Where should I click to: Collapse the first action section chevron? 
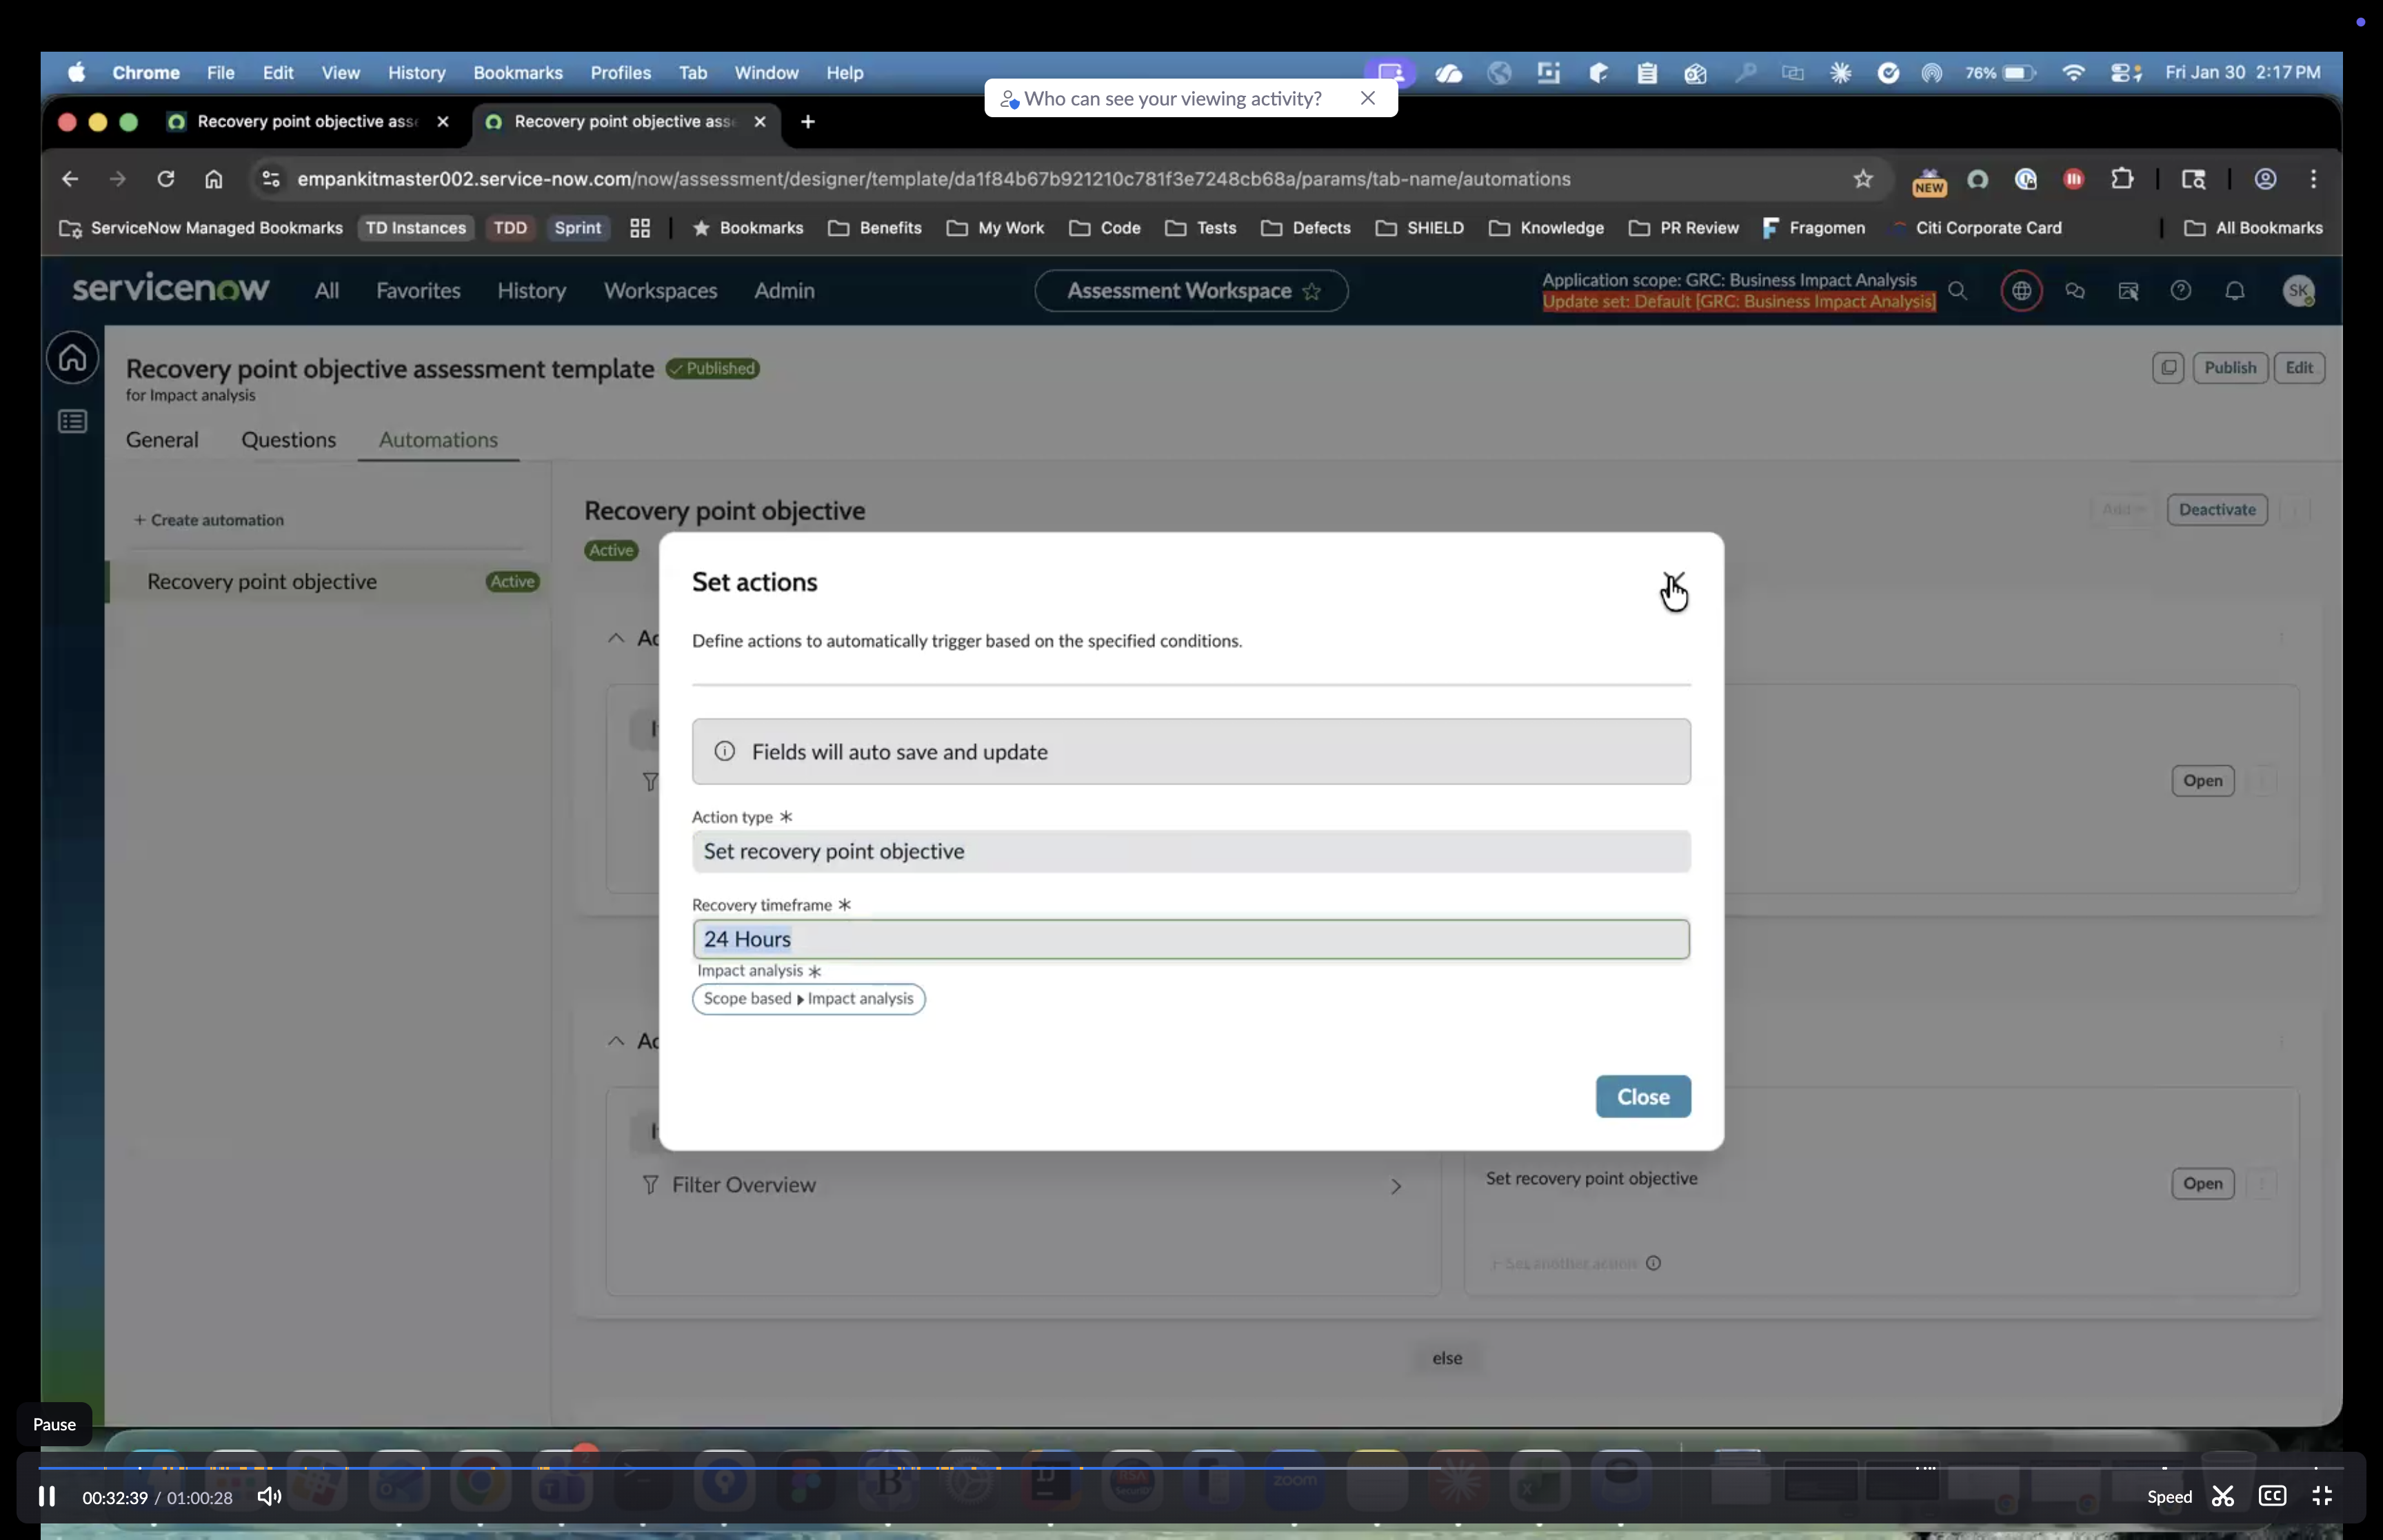(x=615, y=638)
